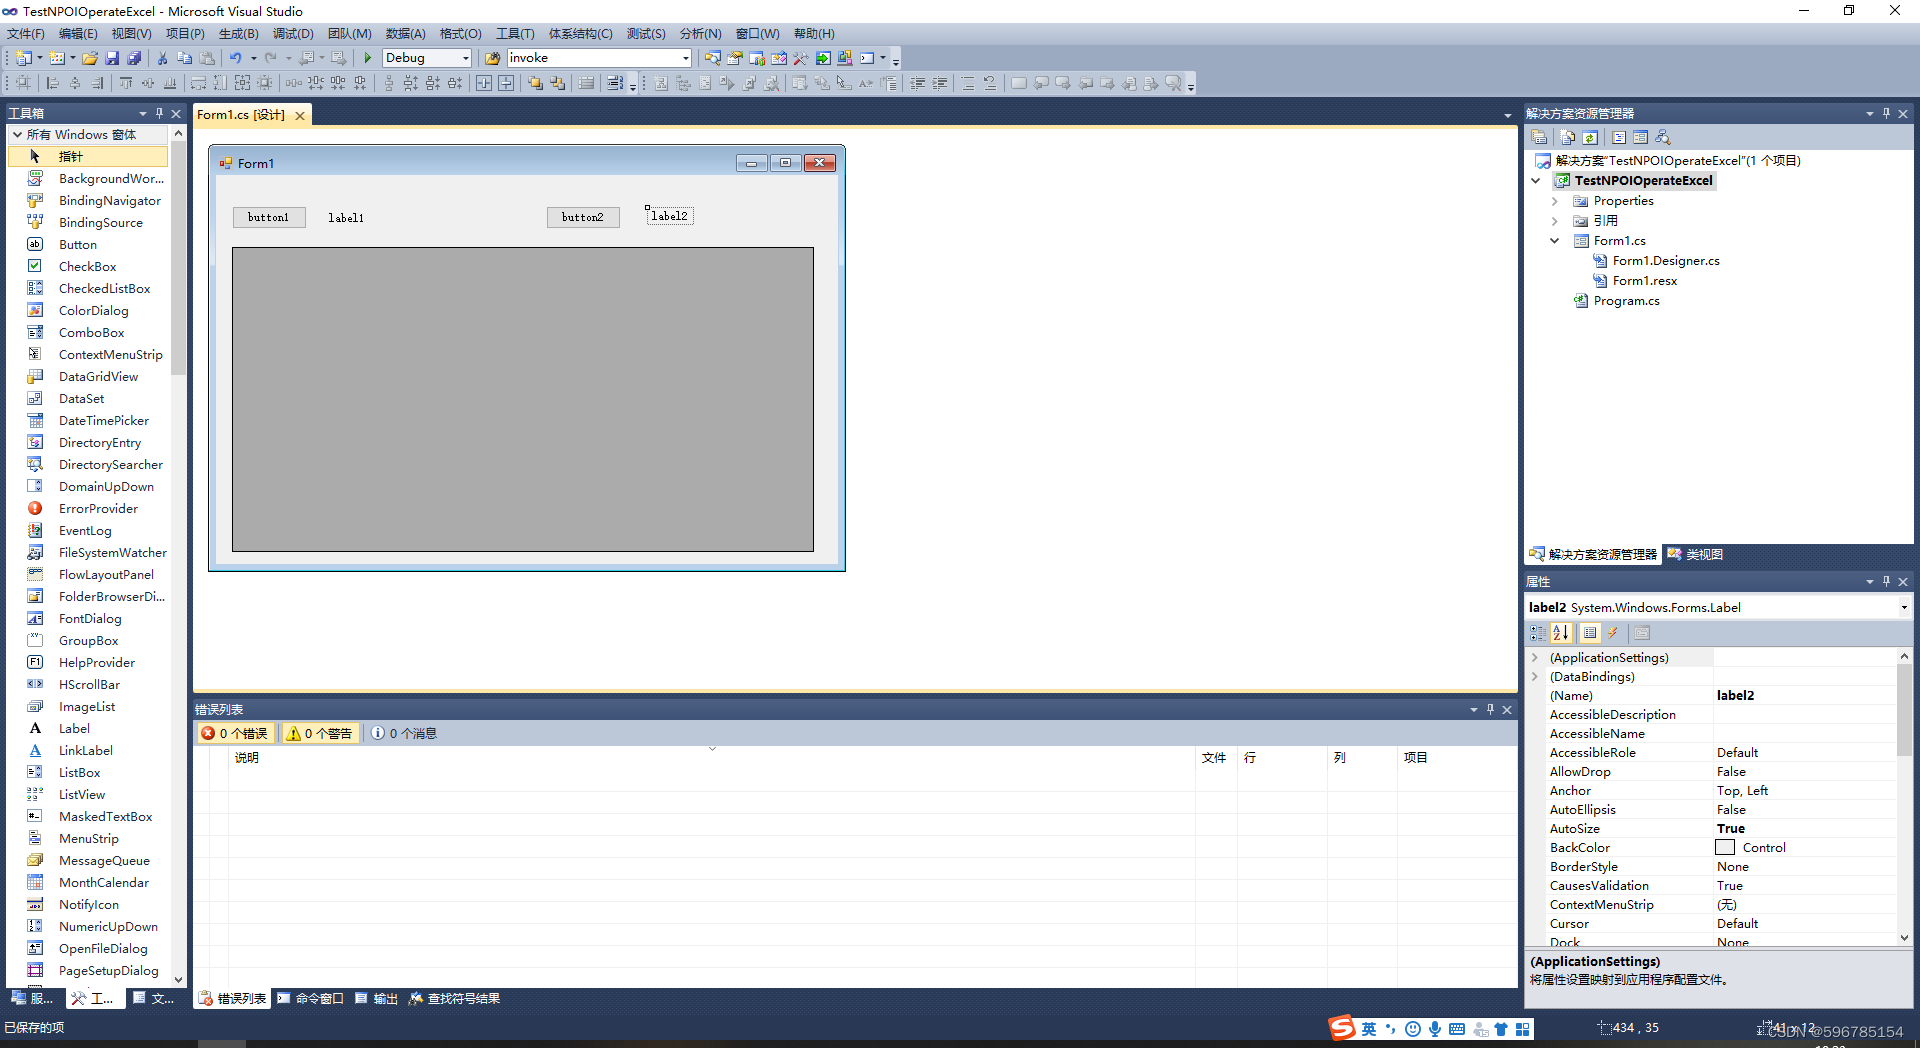
Task: Start debugging with the green play arrow
Action: pos(368,58)
